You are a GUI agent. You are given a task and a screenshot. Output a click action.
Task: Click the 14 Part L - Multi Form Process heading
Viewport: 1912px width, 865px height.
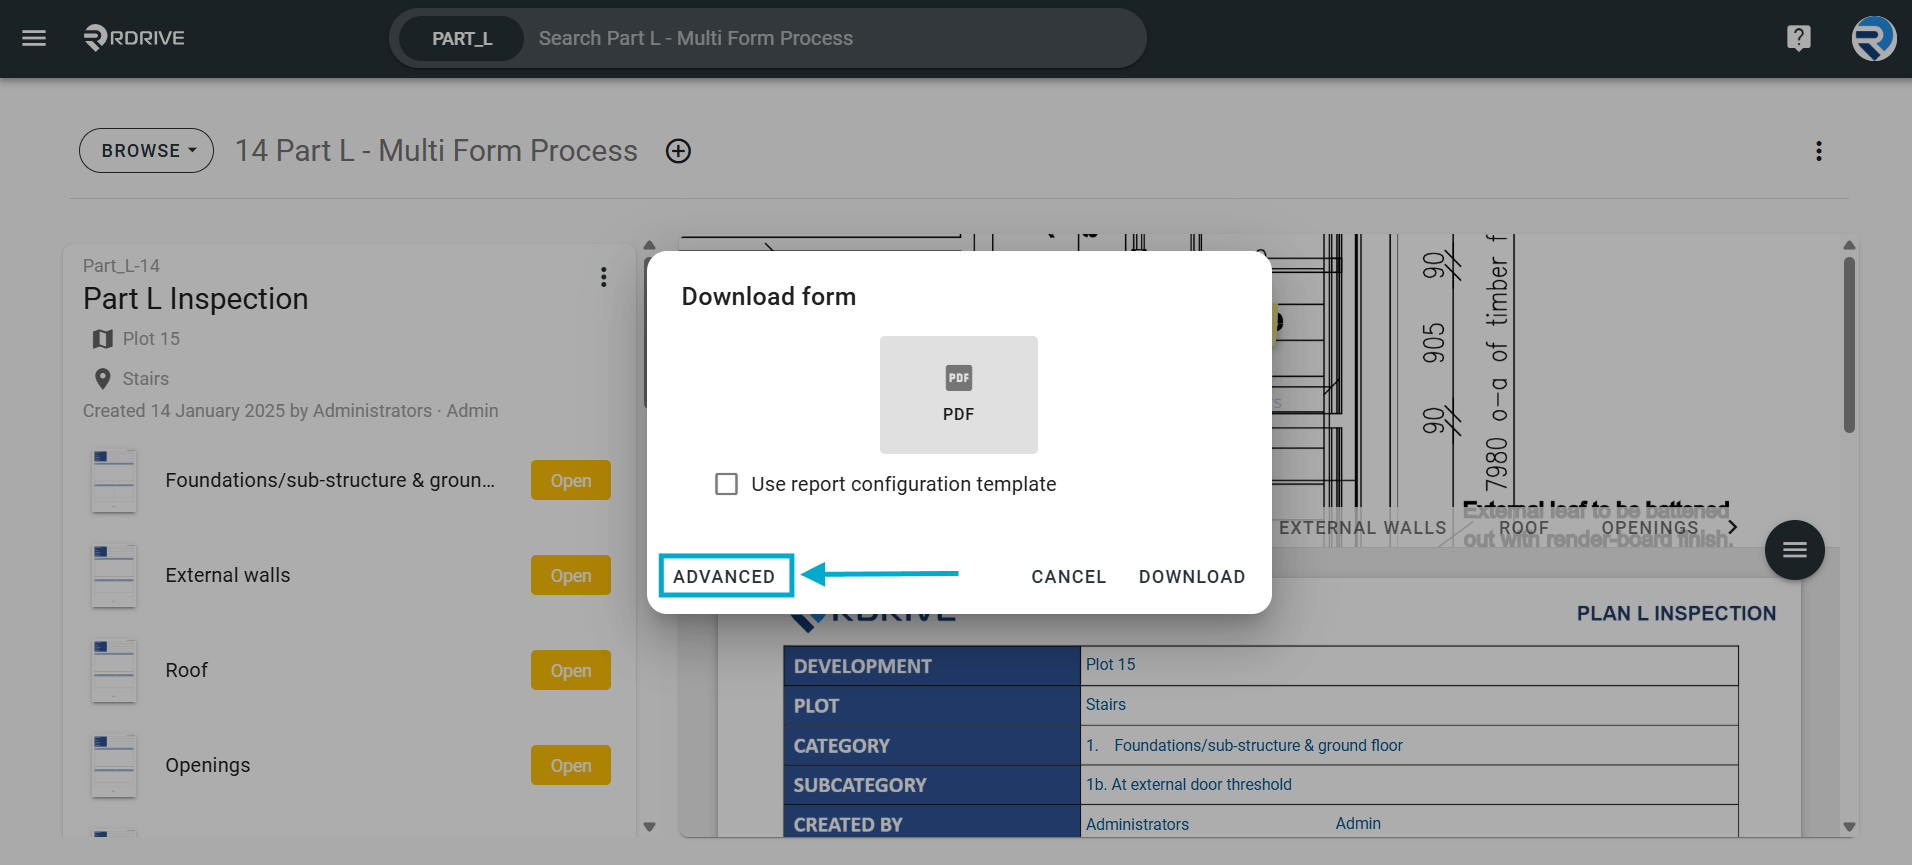436,151
